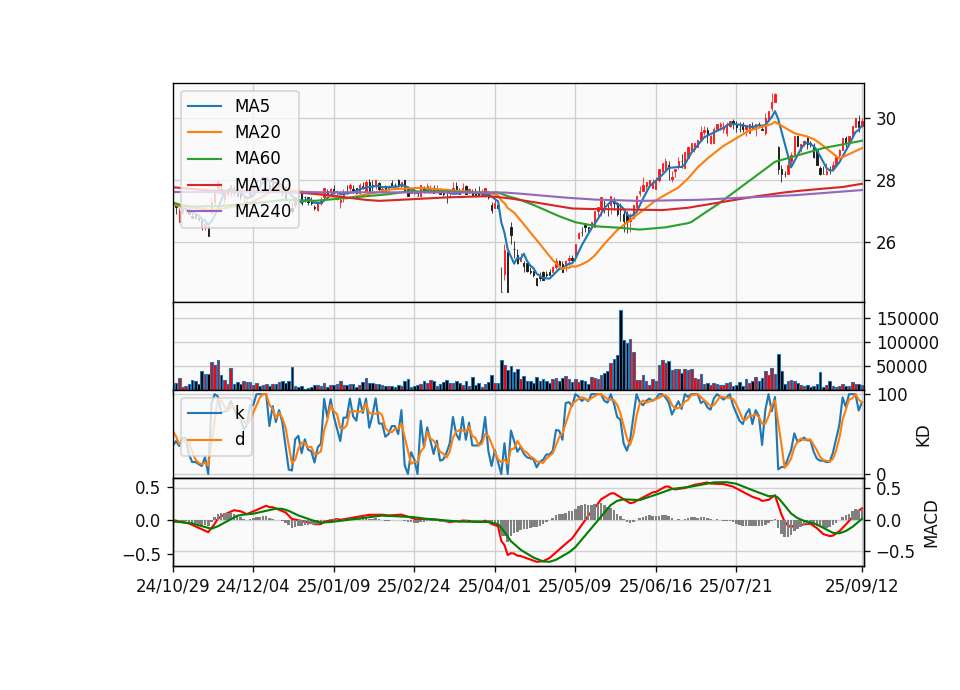Click the highest candlestick peak above 30
The height and width of the screenshot is (690, 960).
(x=775, y=99)
